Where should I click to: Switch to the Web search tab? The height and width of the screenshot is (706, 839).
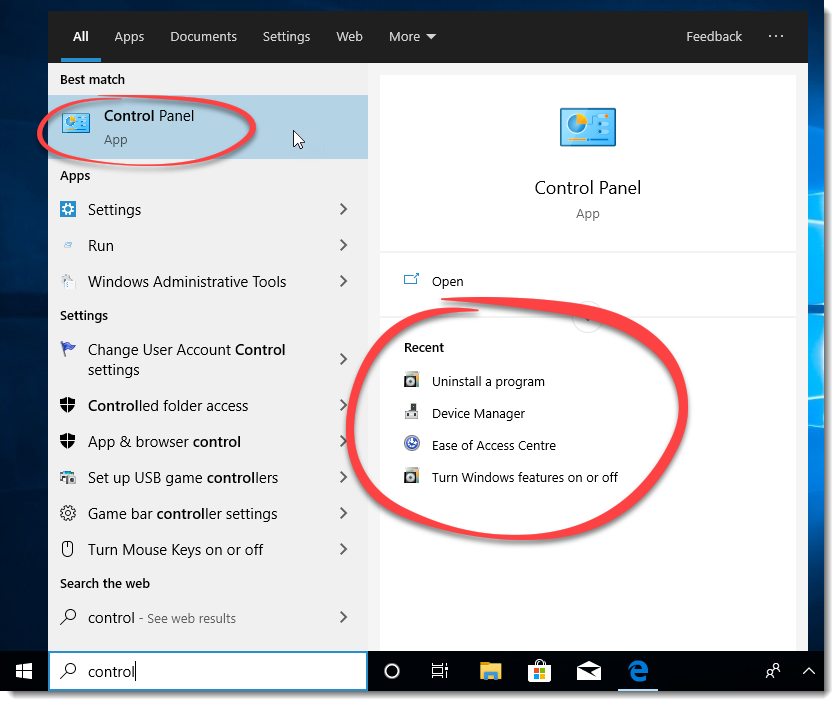349,36
